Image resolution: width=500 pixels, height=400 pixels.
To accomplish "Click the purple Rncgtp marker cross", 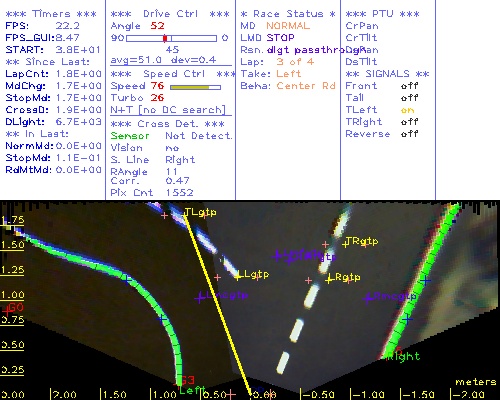I will [x=368, y=298].
